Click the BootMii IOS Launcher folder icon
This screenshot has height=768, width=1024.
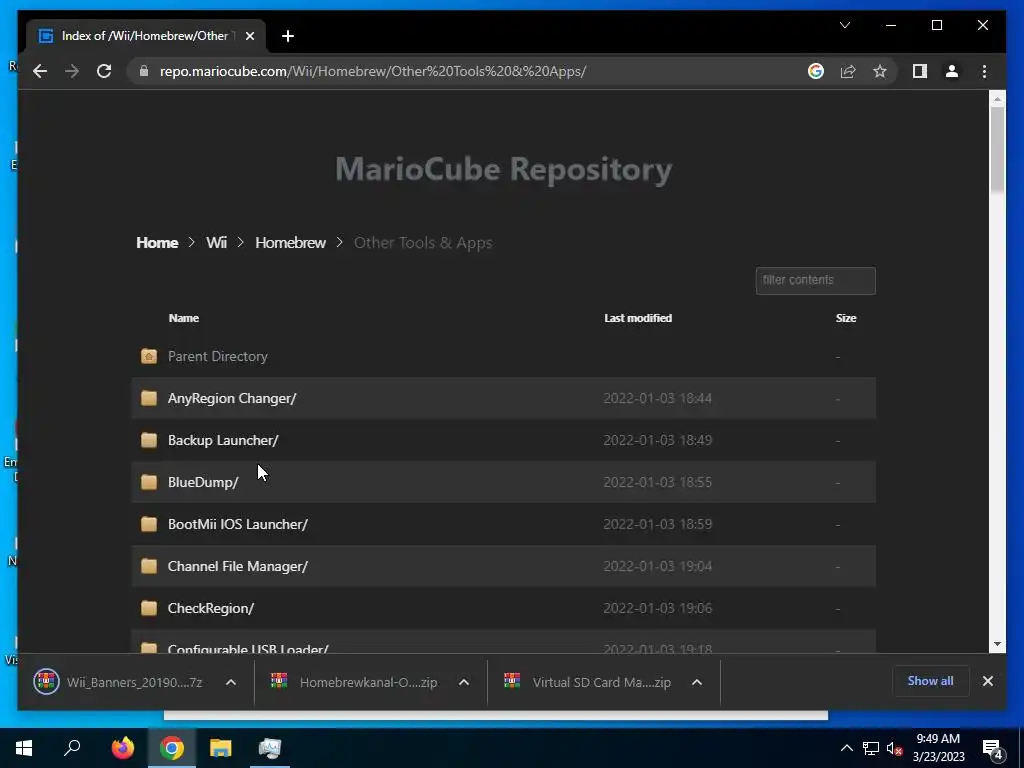[149, 524]
